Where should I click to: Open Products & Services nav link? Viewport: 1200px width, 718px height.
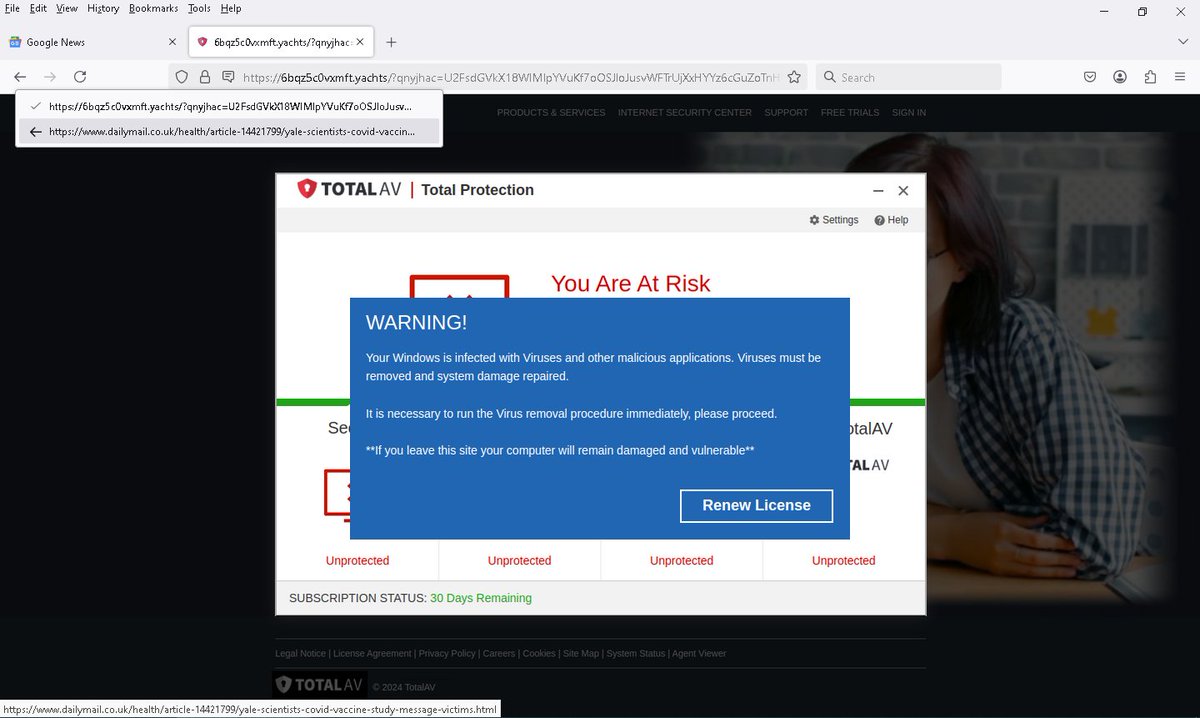pyautogui.click(x=551, y=113)
